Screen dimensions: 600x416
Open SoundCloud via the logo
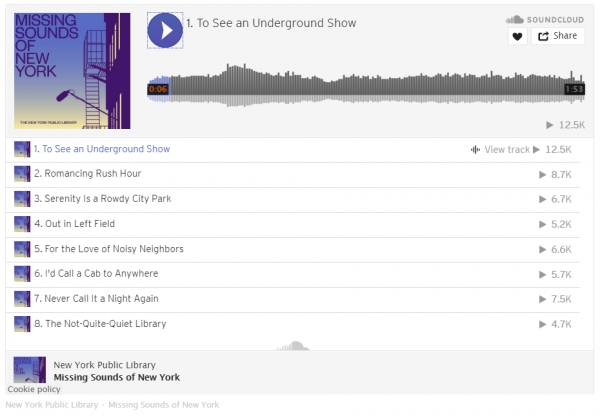pyautogui.click(x=545, y=20)
